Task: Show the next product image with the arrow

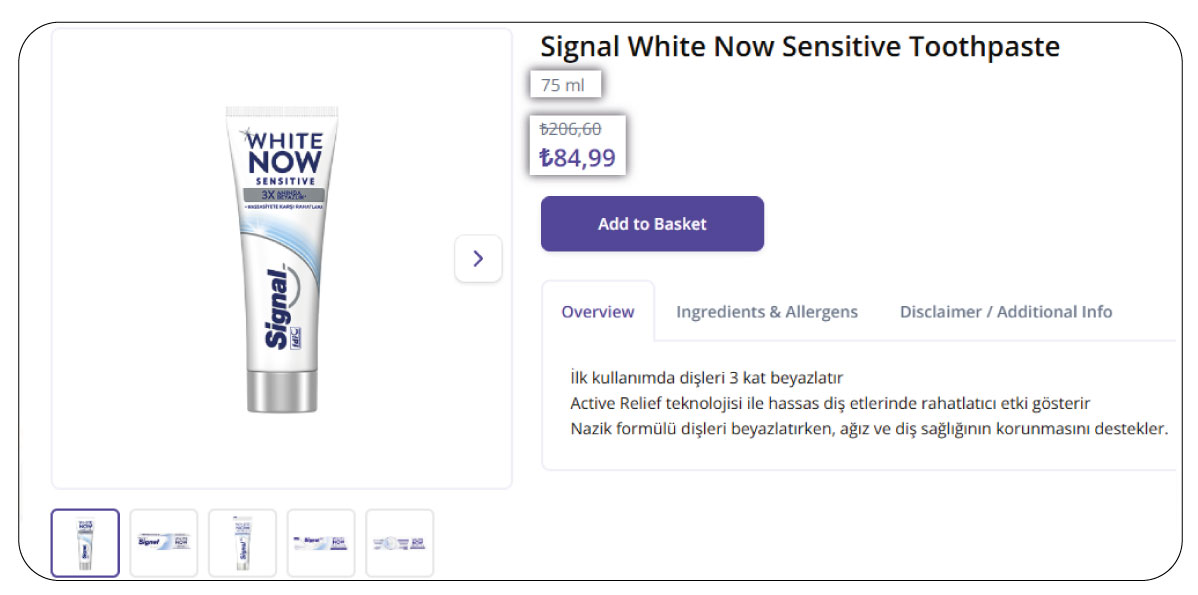Action: (x=478, y=259)
